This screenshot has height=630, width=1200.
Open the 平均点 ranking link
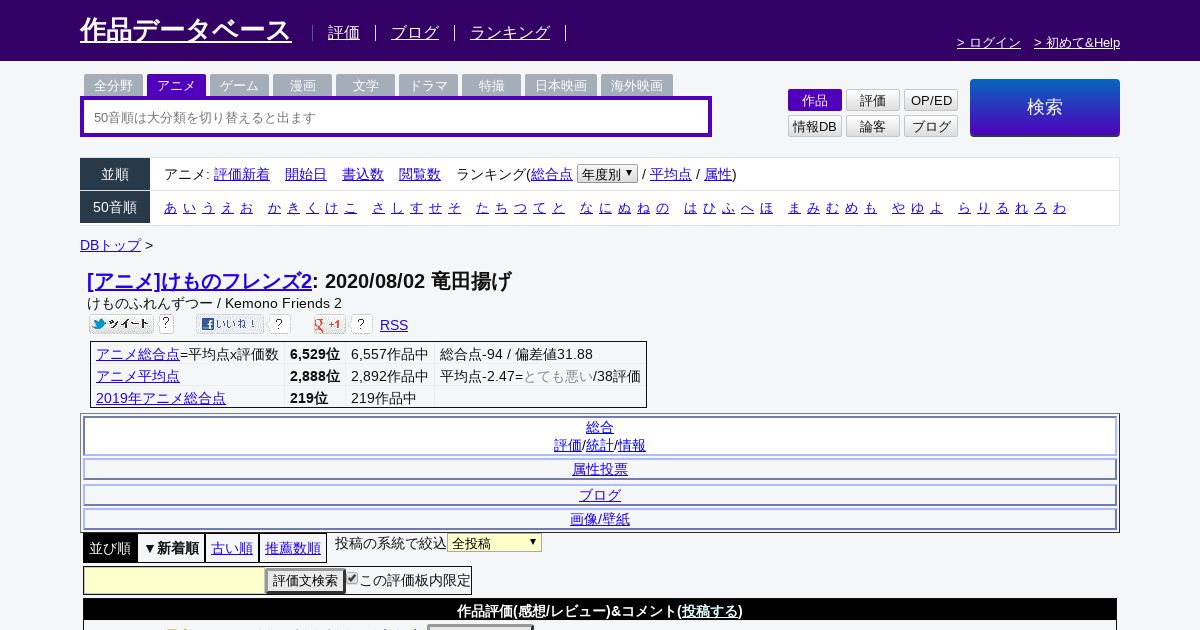pos(671,174)
